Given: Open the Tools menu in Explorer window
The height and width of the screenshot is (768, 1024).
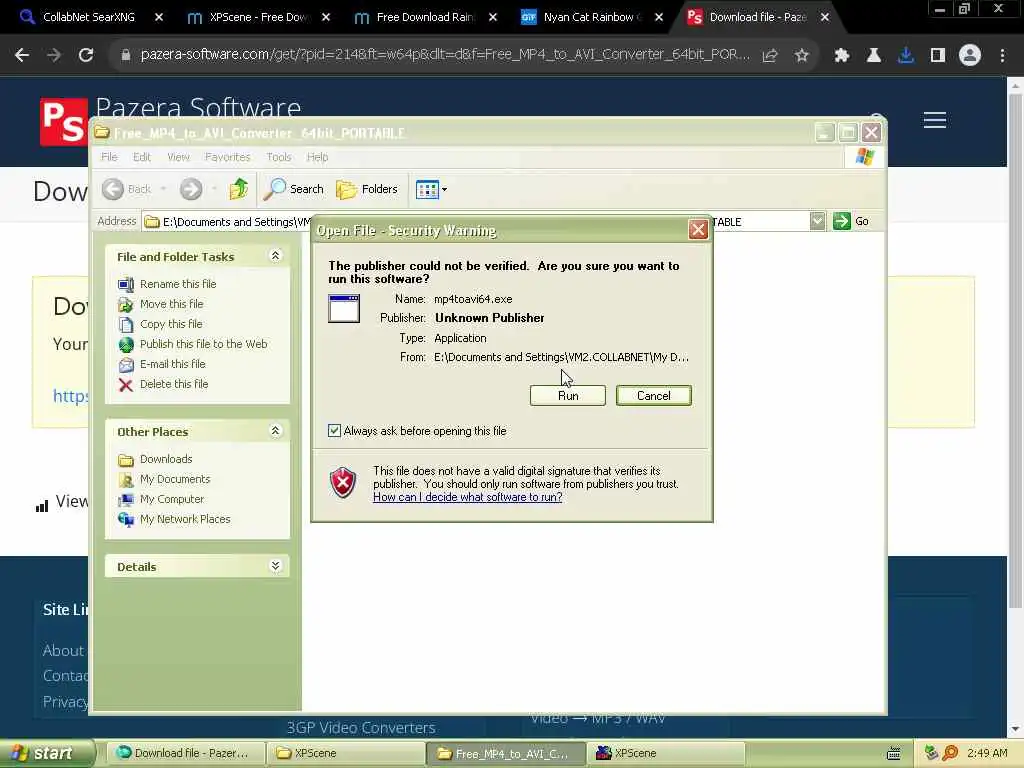Looking at the screenshot, I should pyautogui.click(x=279, y=157).
